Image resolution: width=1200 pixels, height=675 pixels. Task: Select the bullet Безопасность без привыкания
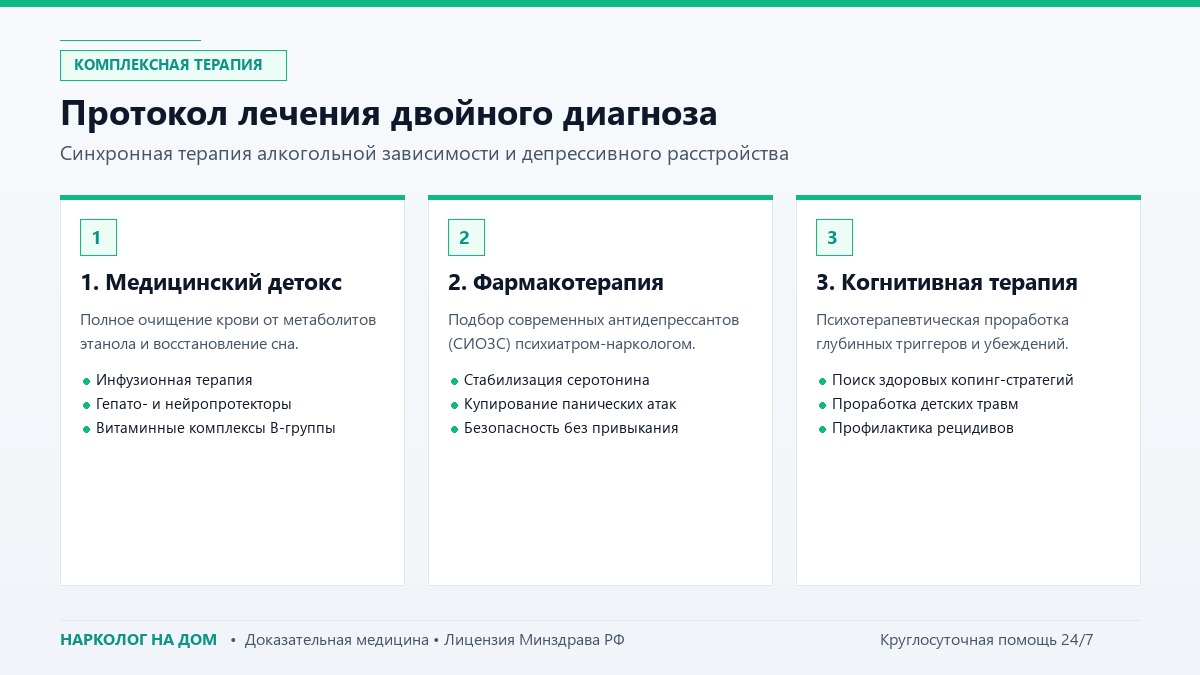click(571, 428)
